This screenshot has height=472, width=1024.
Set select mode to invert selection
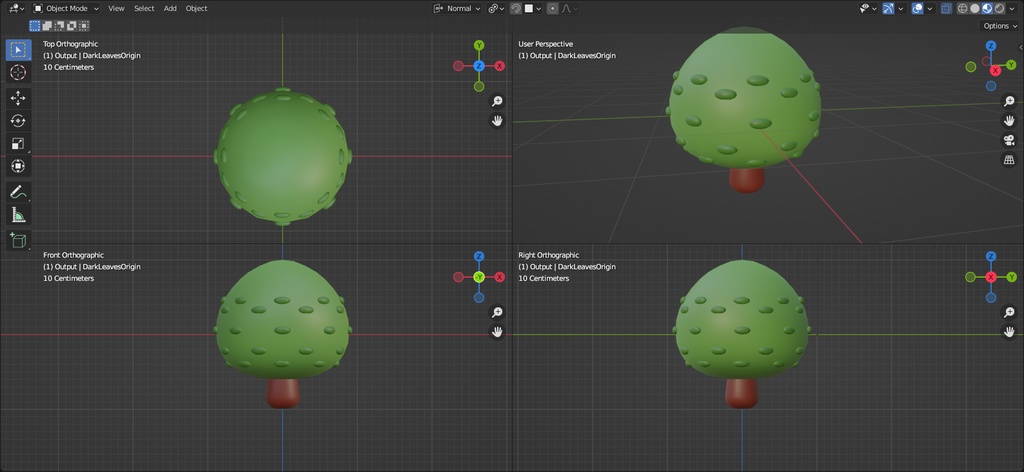coord(71,26)
